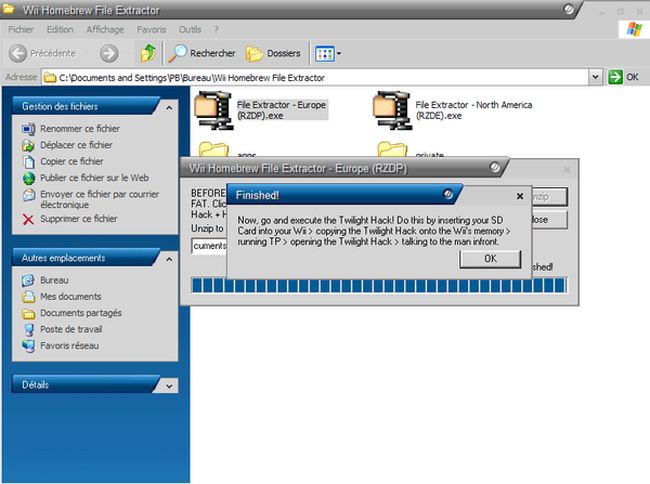The width and height of the screenshot is (650, 484).
Task: Click the File Extractor - Europe filename
Action: (x=281, y=110)
